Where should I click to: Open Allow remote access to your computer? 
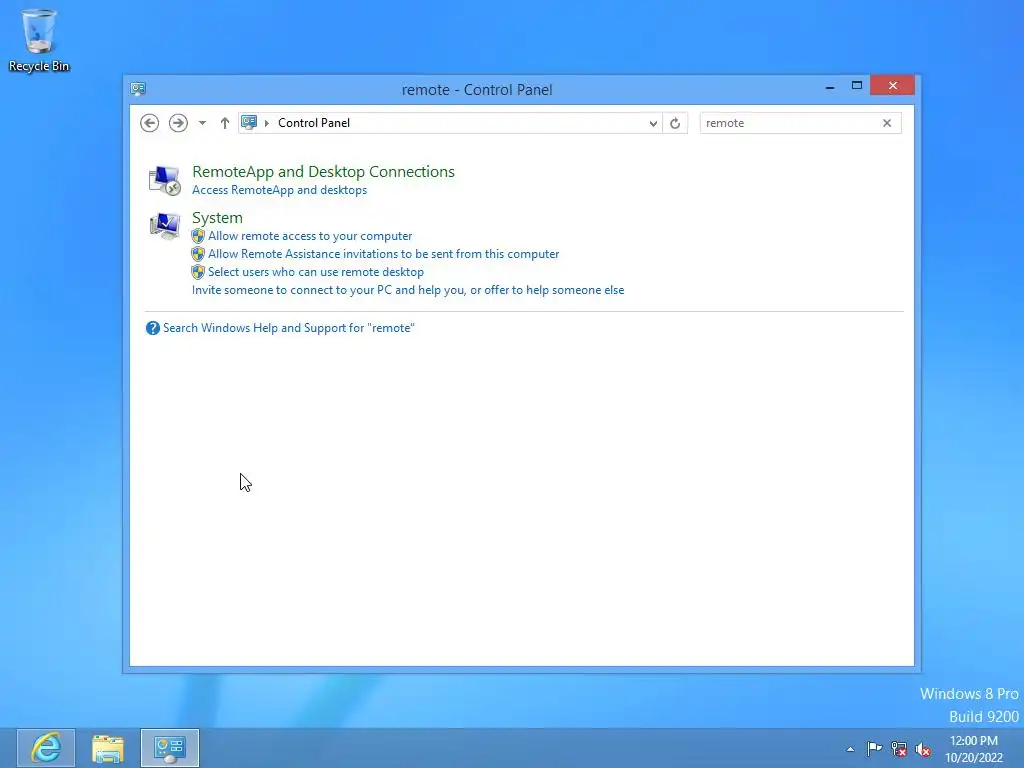click(310, 236)
